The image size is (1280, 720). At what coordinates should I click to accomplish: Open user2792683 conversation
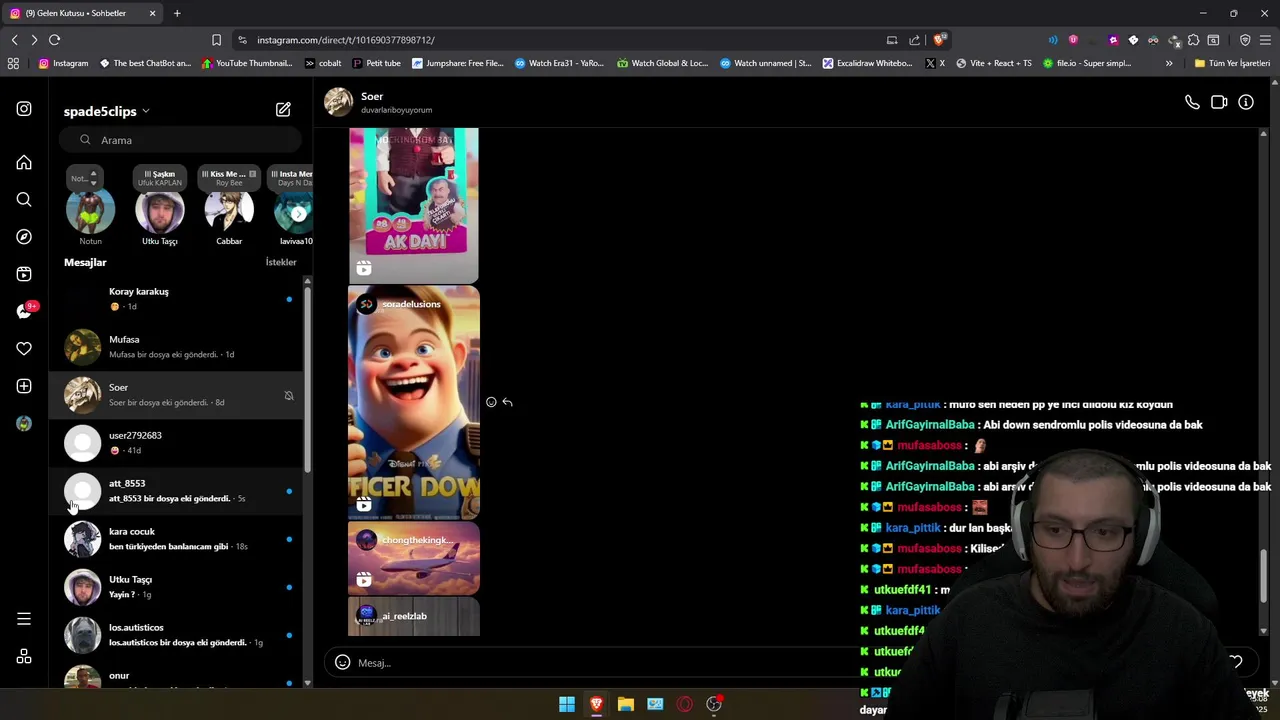pyautogui.click(x=176, y=443)
